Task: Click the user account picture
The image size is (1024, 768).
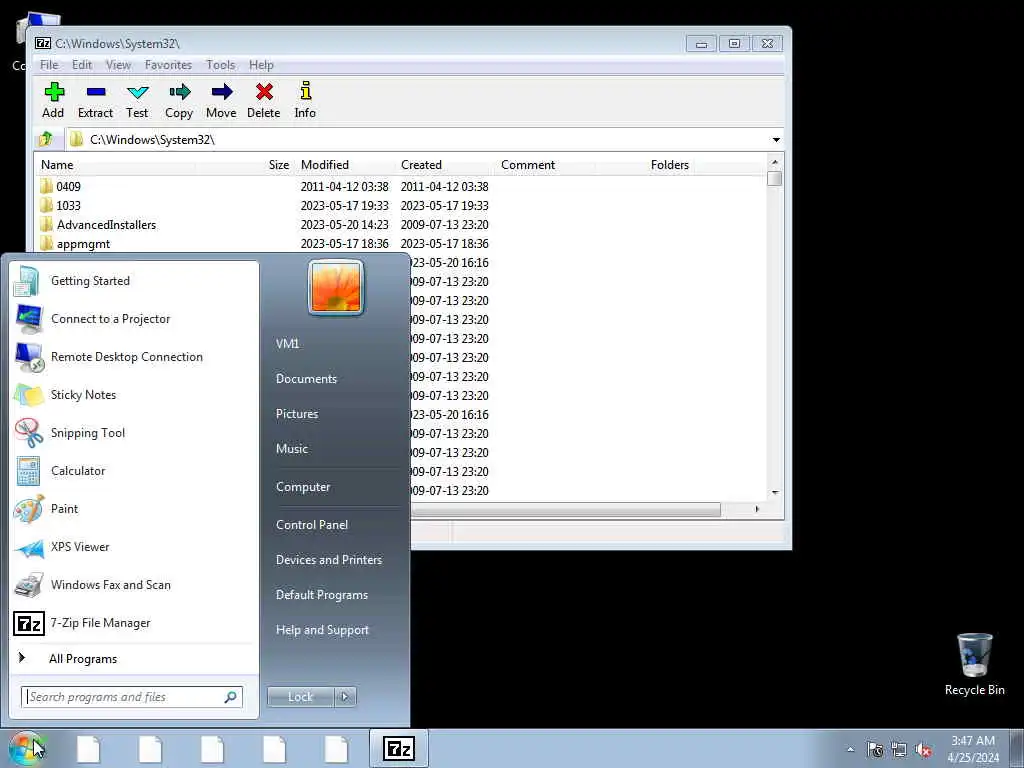Action: tap(336, 287)
